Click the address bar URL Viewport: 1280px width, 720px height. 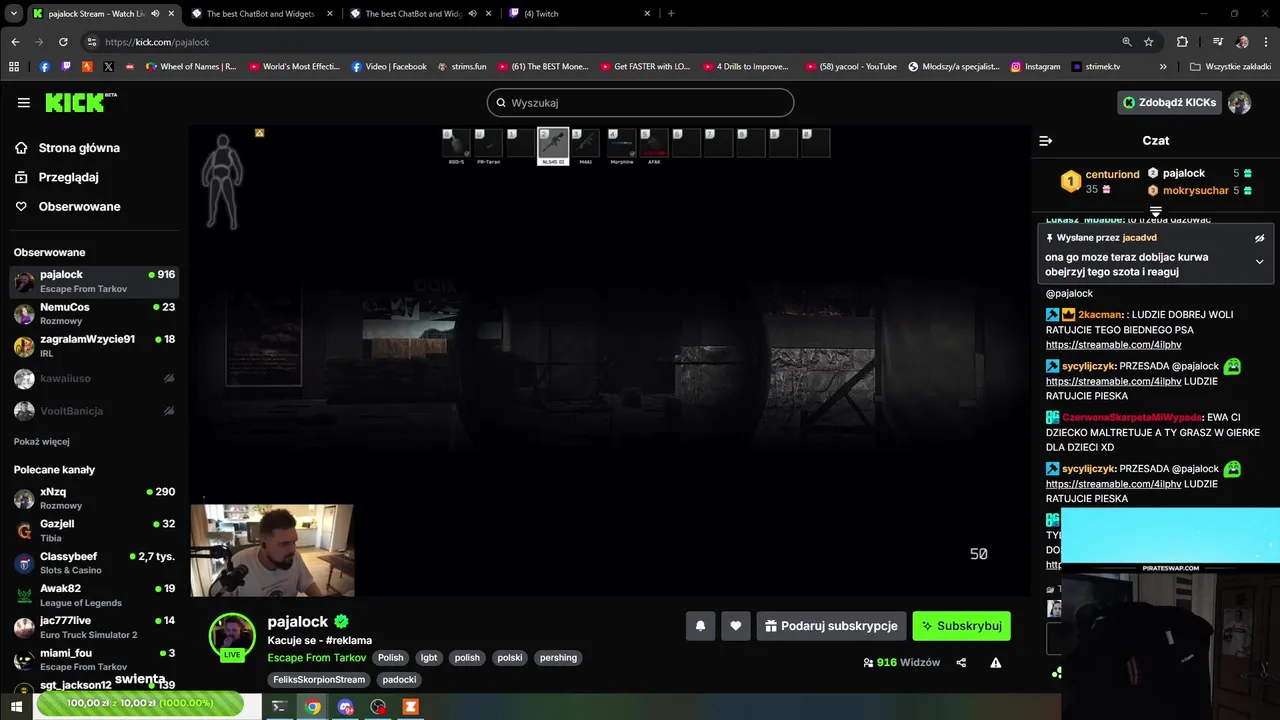pyautogui.click(x=157, y=42)
